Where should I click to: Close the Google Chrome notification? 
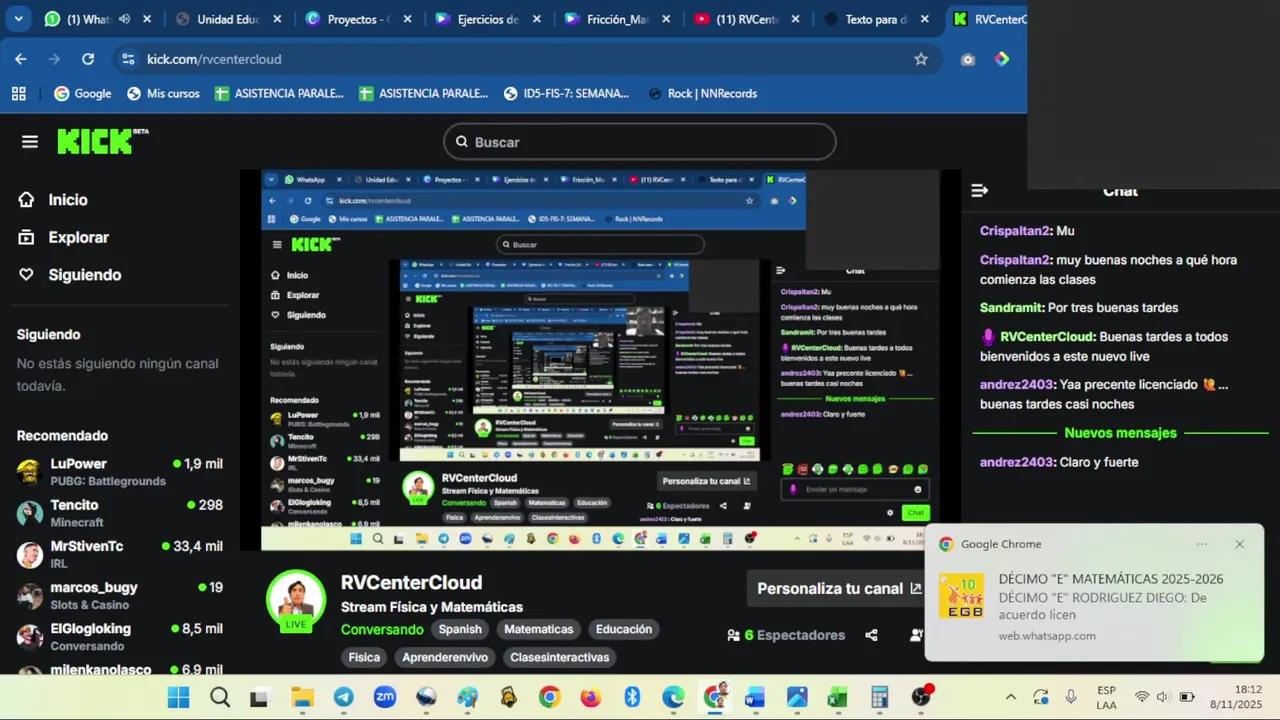point(1239,544)
